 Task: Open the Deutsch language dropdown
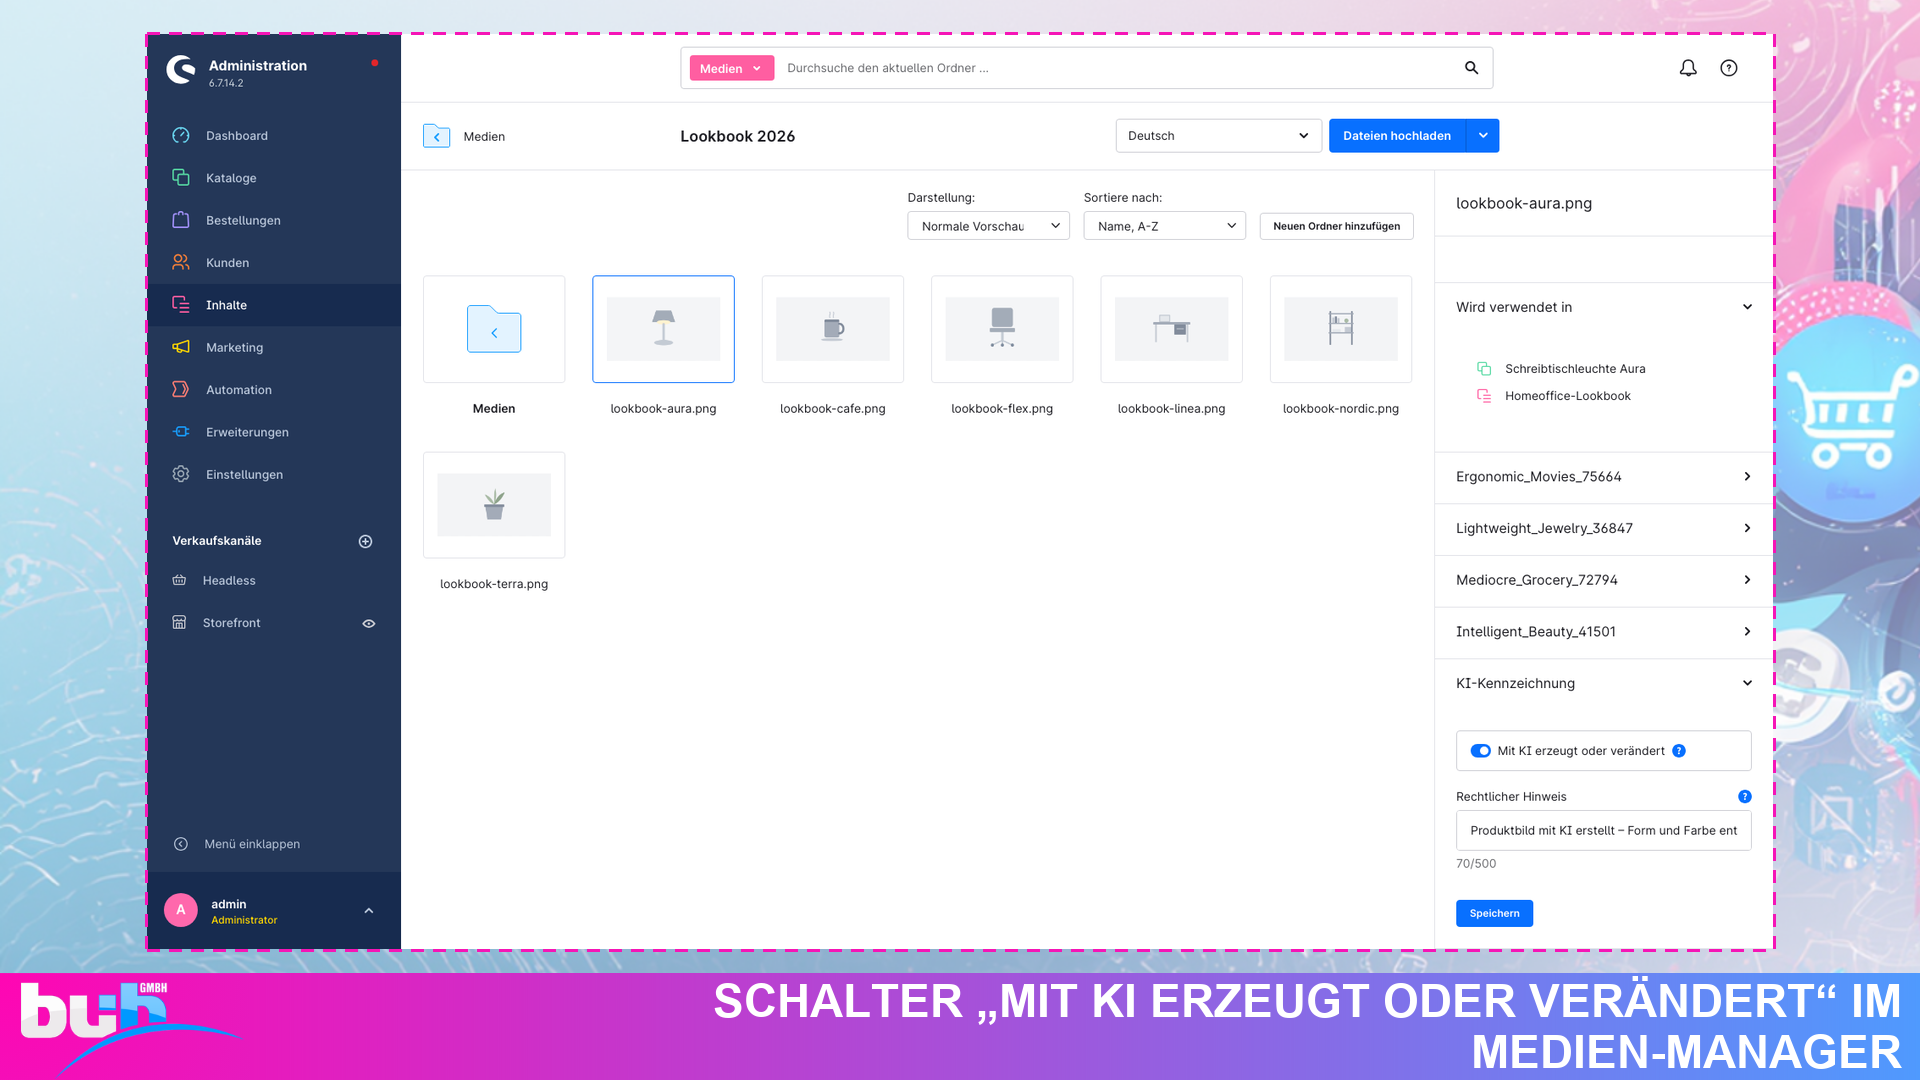click(1219, 136)
